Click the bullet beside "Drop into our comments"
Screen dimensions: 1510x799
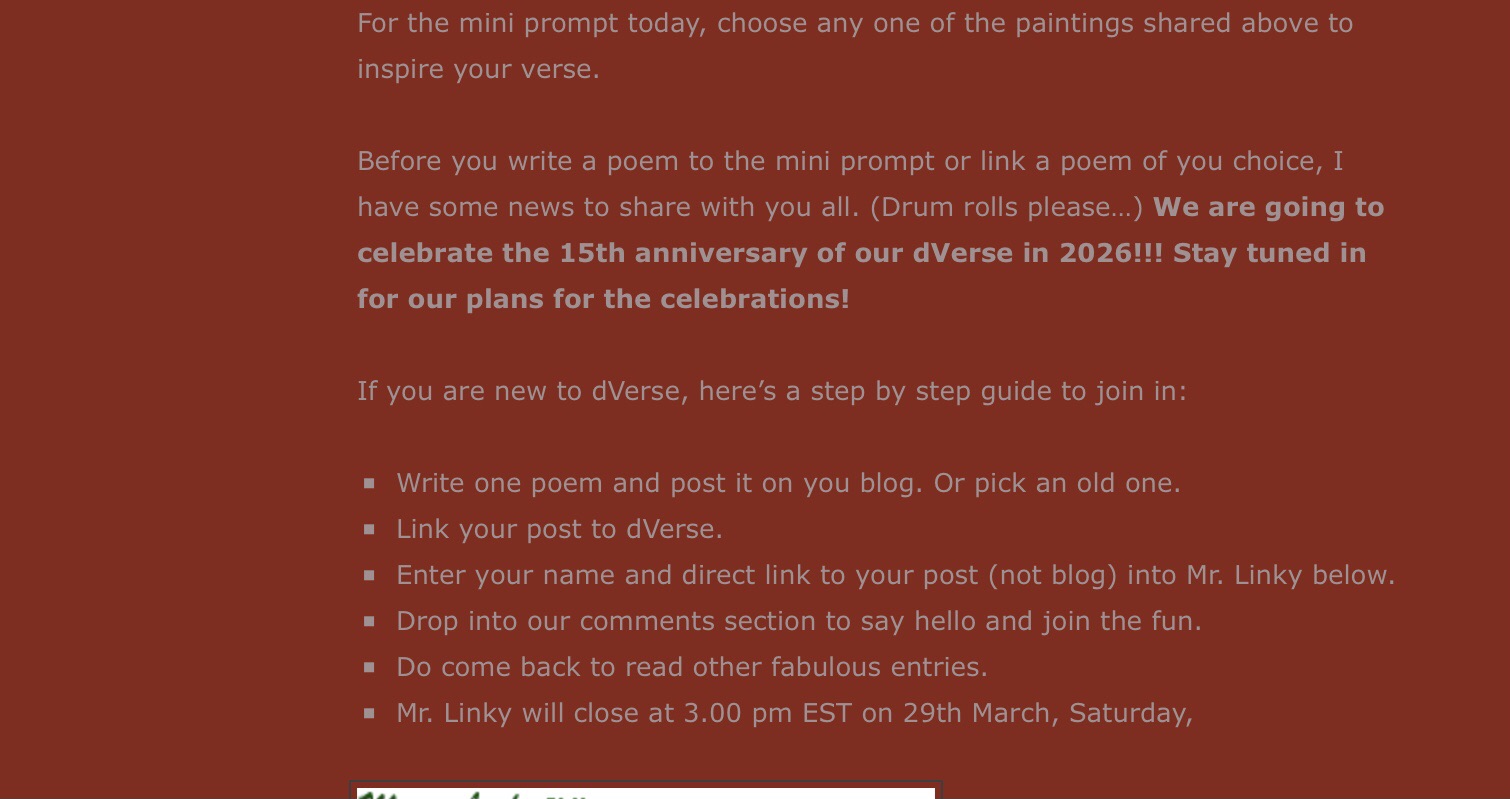click(x=370, y=621)
